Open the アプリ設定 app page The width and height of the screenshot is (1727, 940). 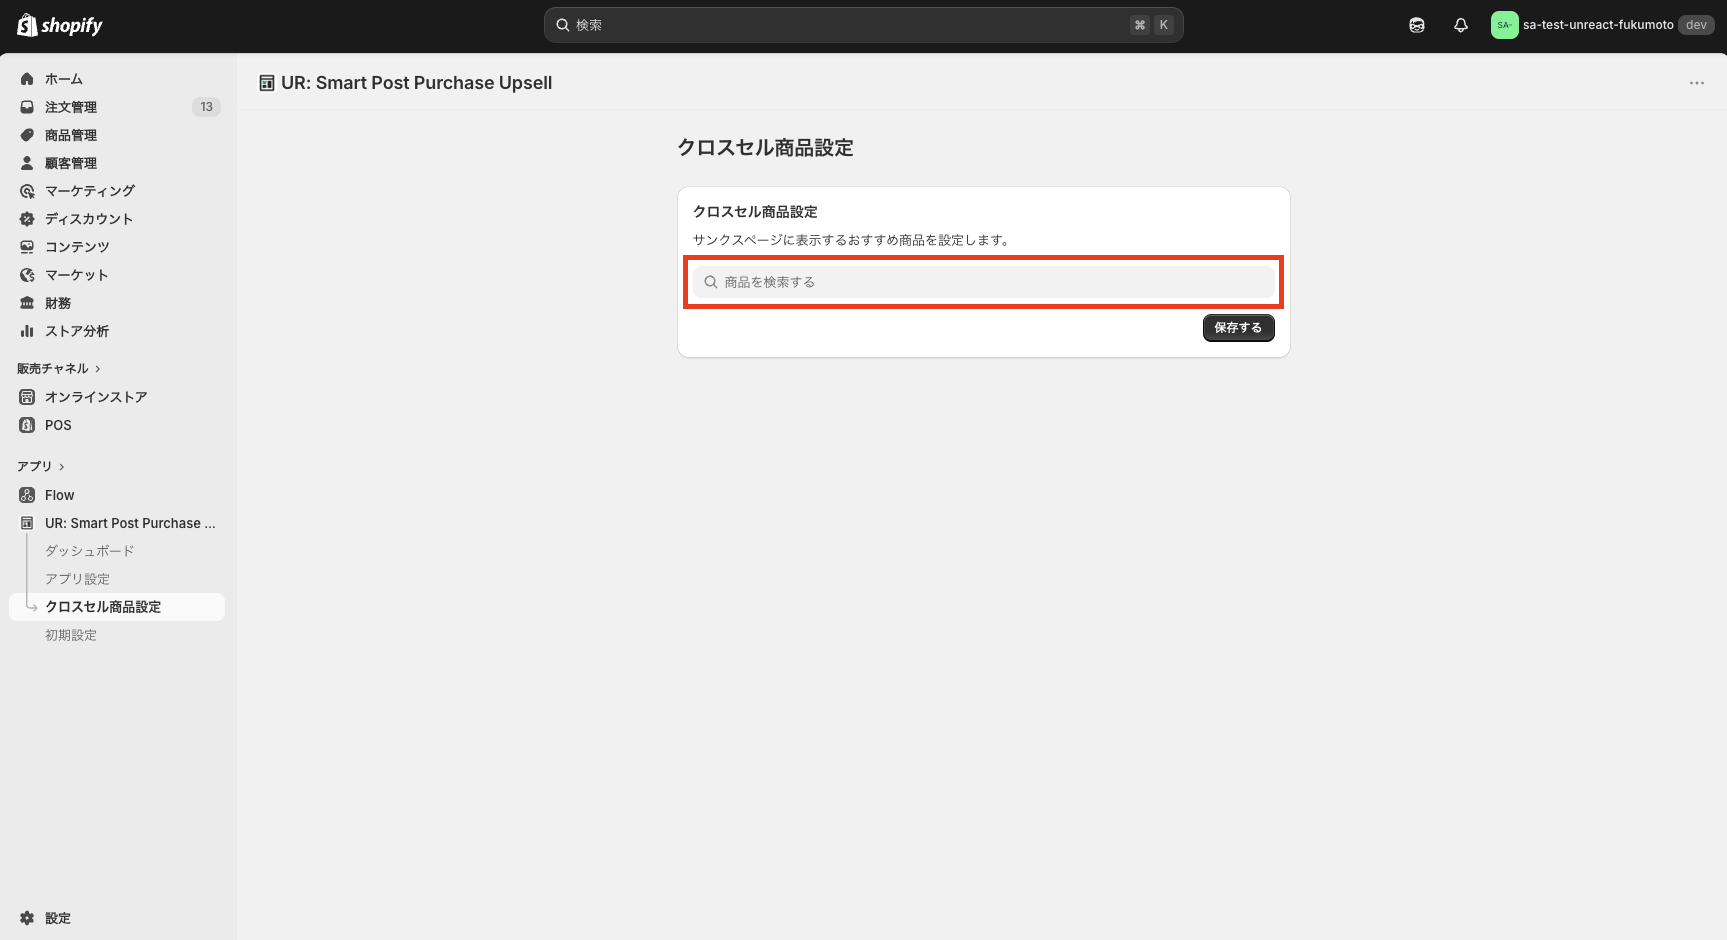(x=77, y=579)
